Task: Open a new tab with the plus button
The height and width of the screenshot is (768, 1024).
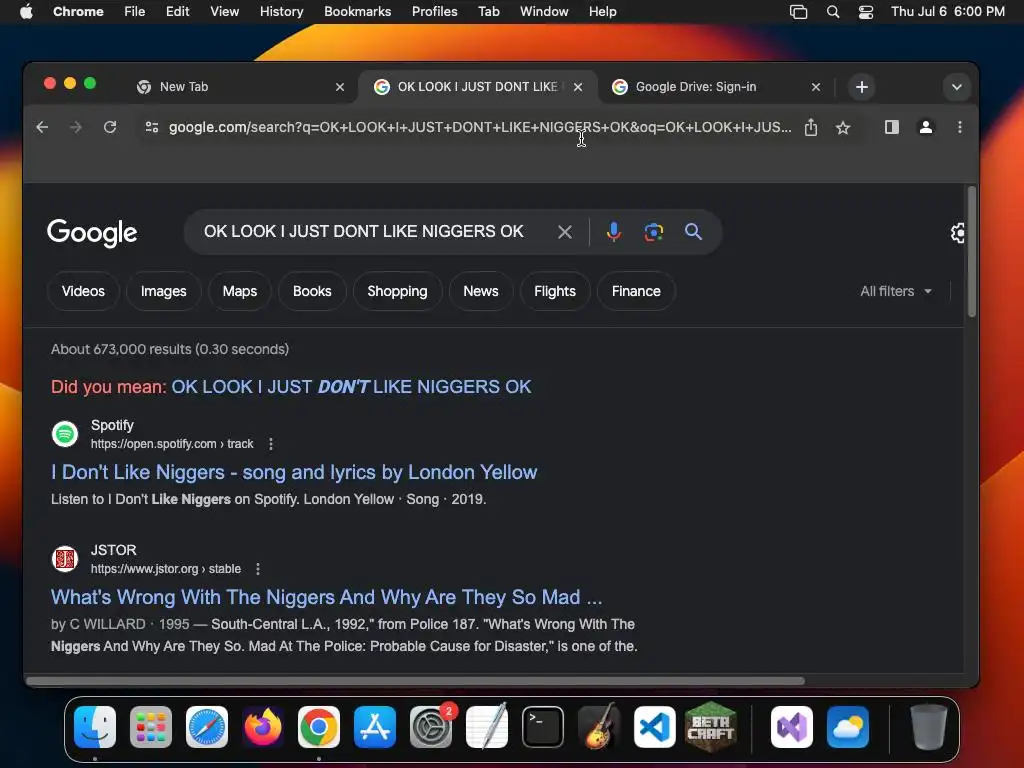Action: point(861,87)
